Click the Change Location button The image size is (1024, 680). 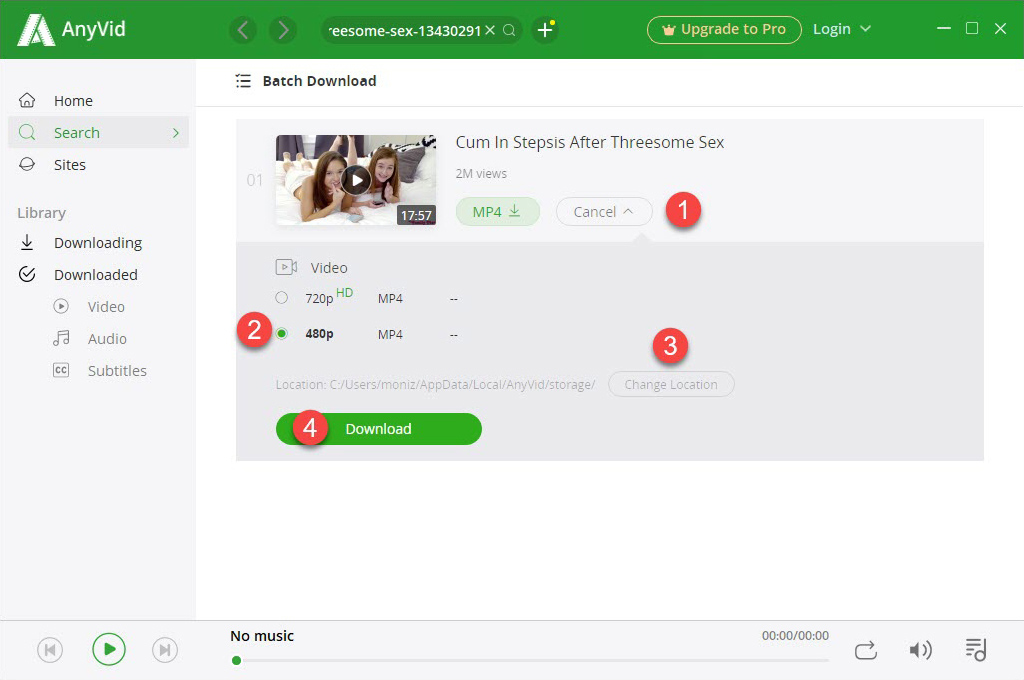(x=671, y=384)
